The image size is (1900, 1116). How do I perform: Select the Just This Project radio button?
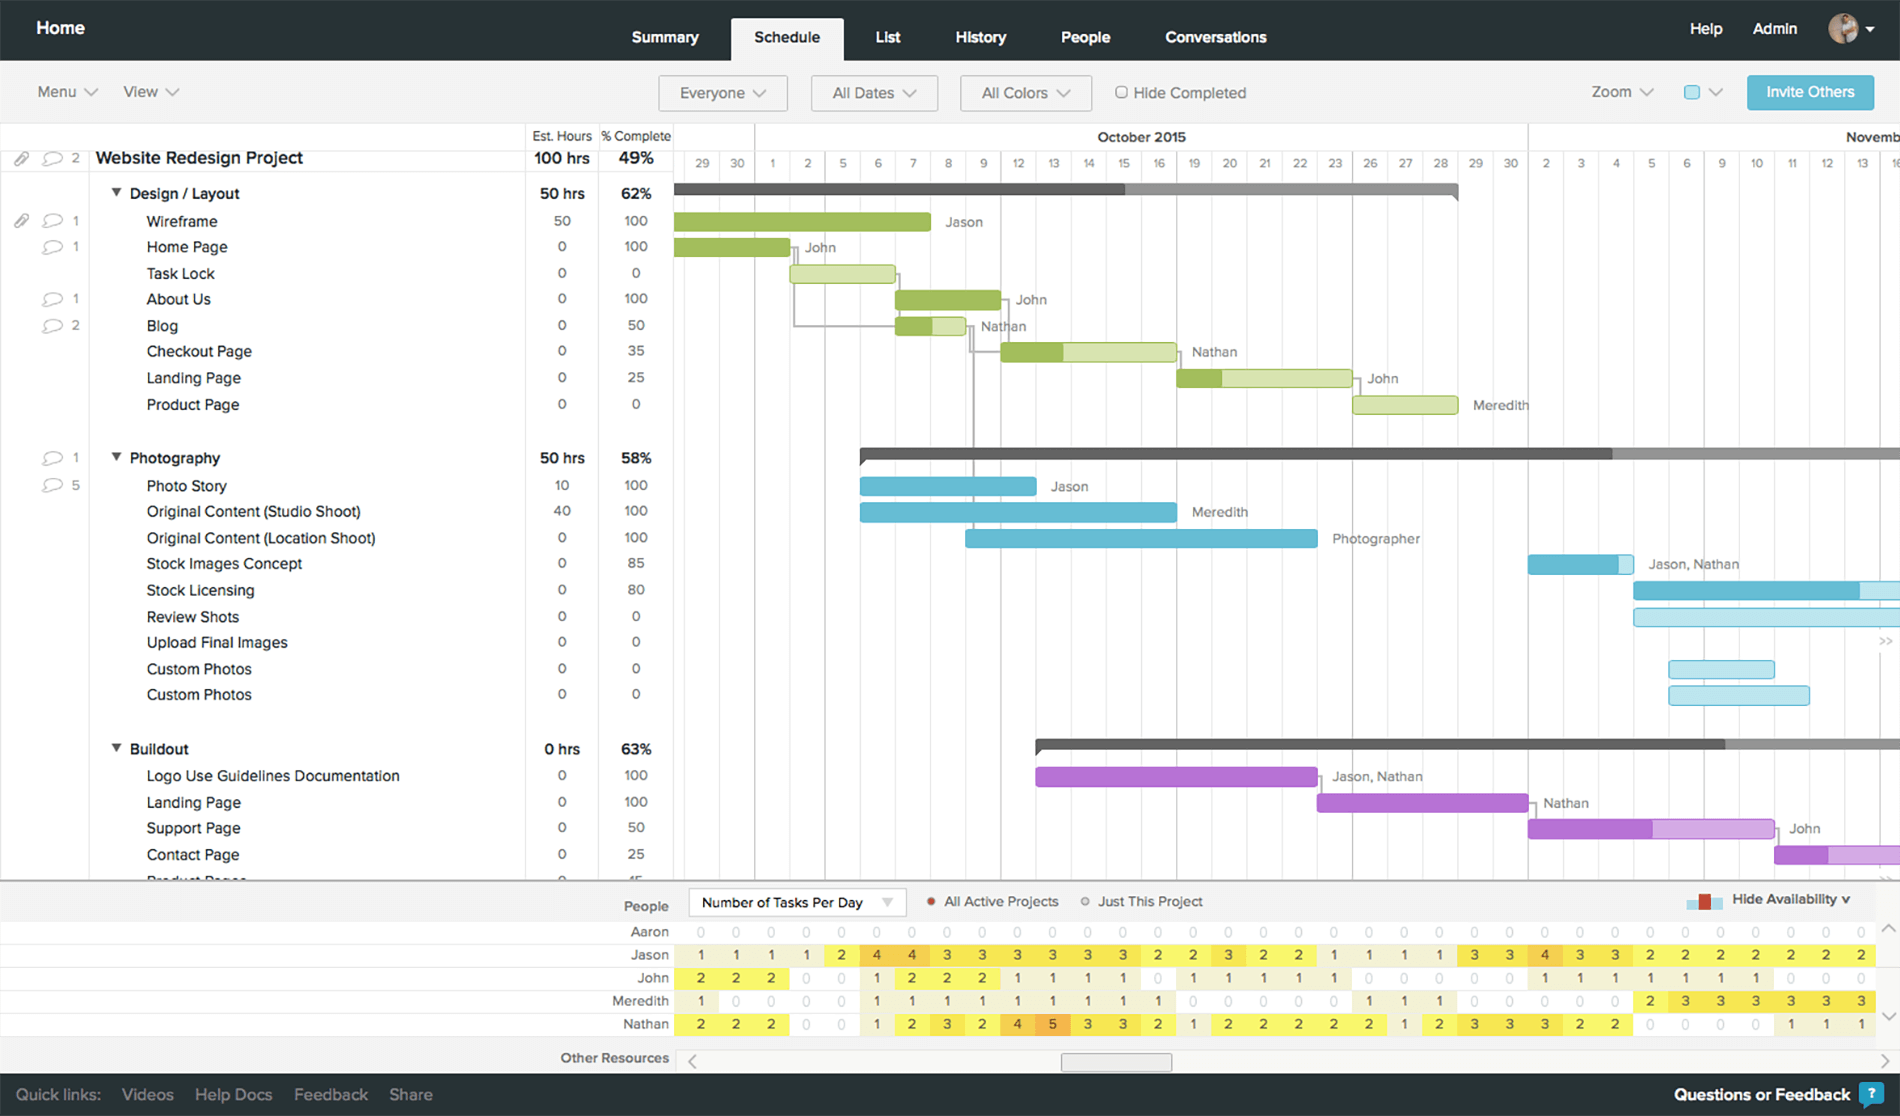1085,901
